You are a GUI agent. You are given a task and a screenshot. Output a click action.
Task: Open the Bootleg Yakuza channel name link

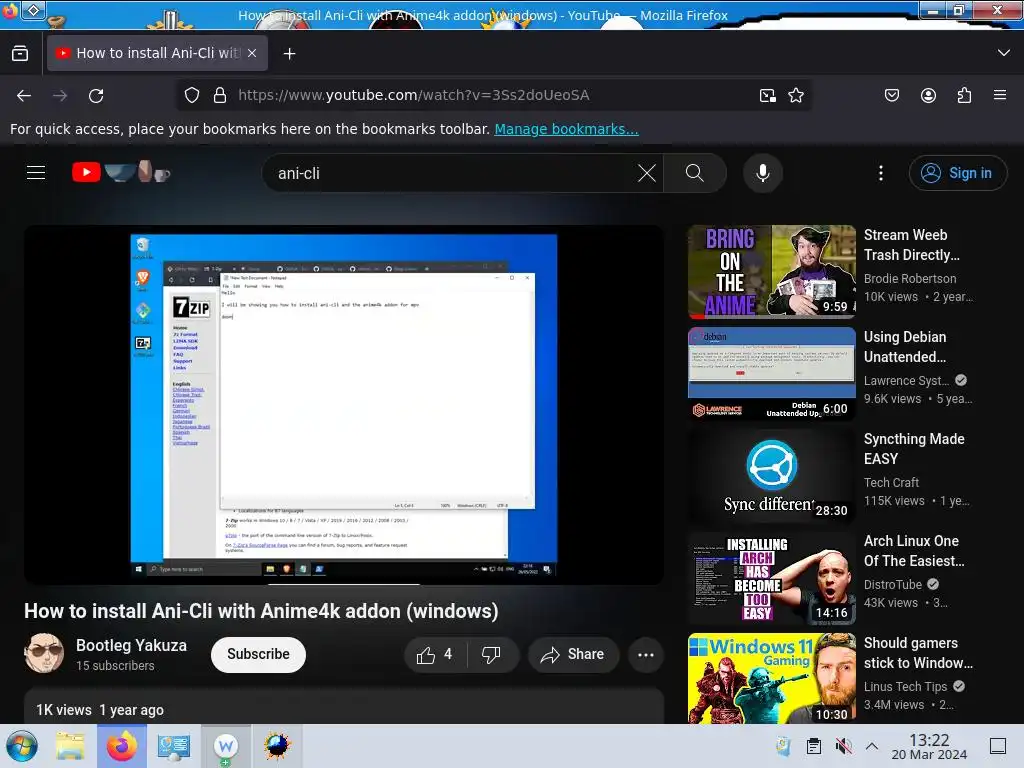tap(131, 645)
